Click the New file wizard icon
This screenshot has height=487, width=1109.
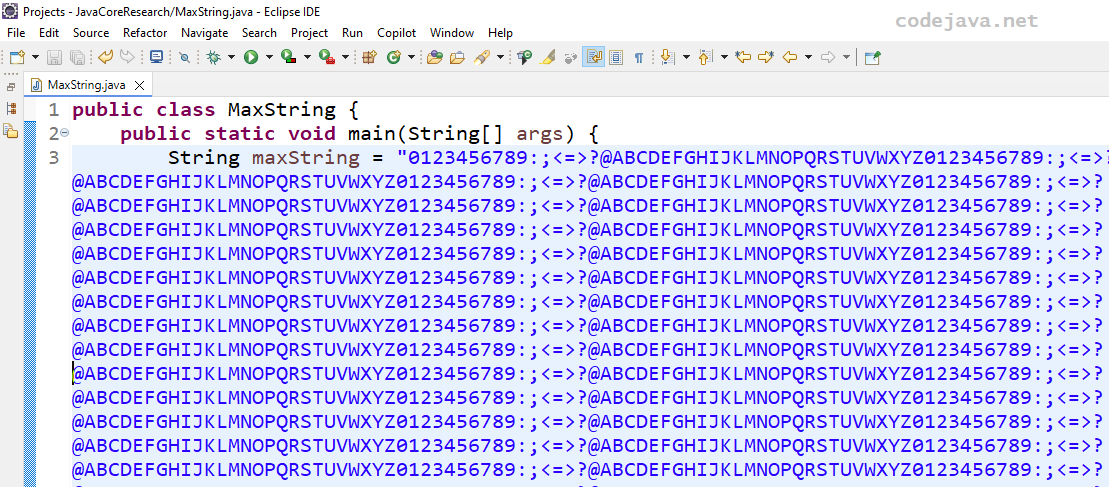point(17,57)
